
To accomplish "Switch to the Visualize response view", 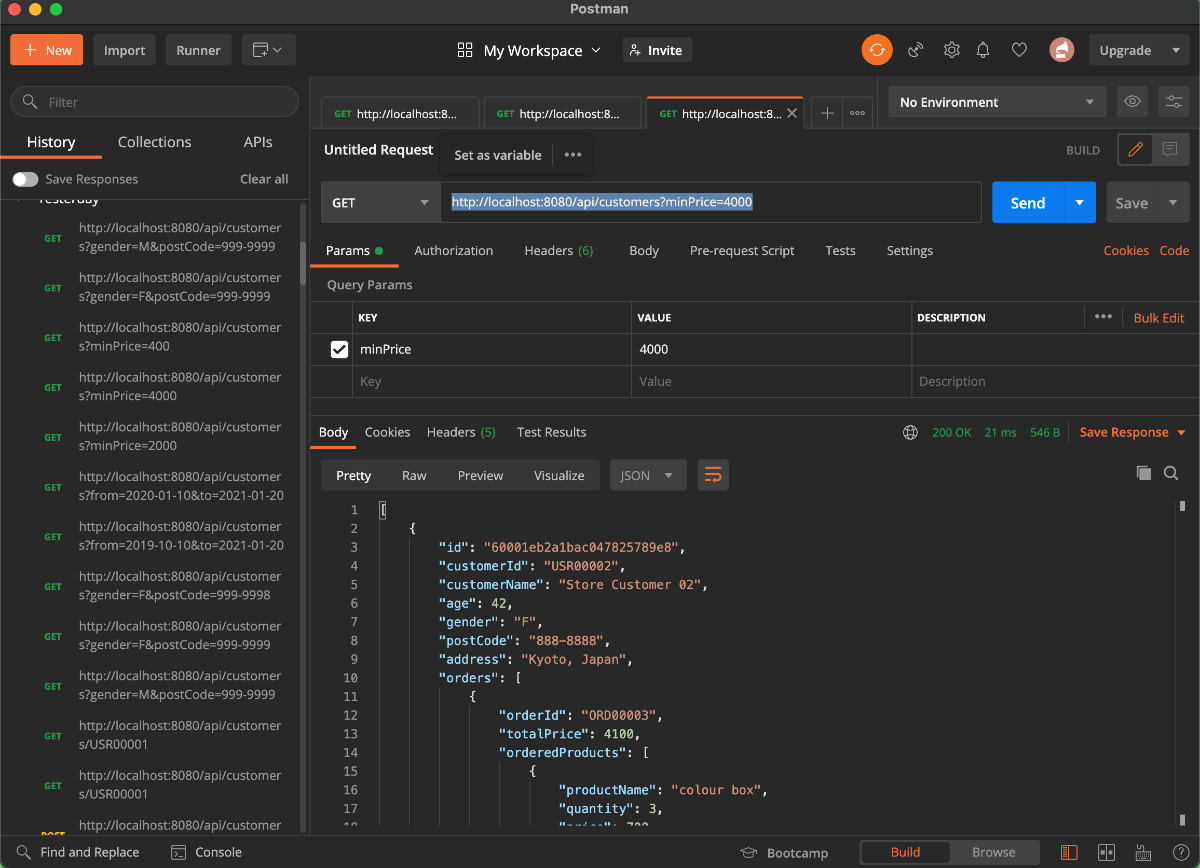I will [x=559, y=475].
